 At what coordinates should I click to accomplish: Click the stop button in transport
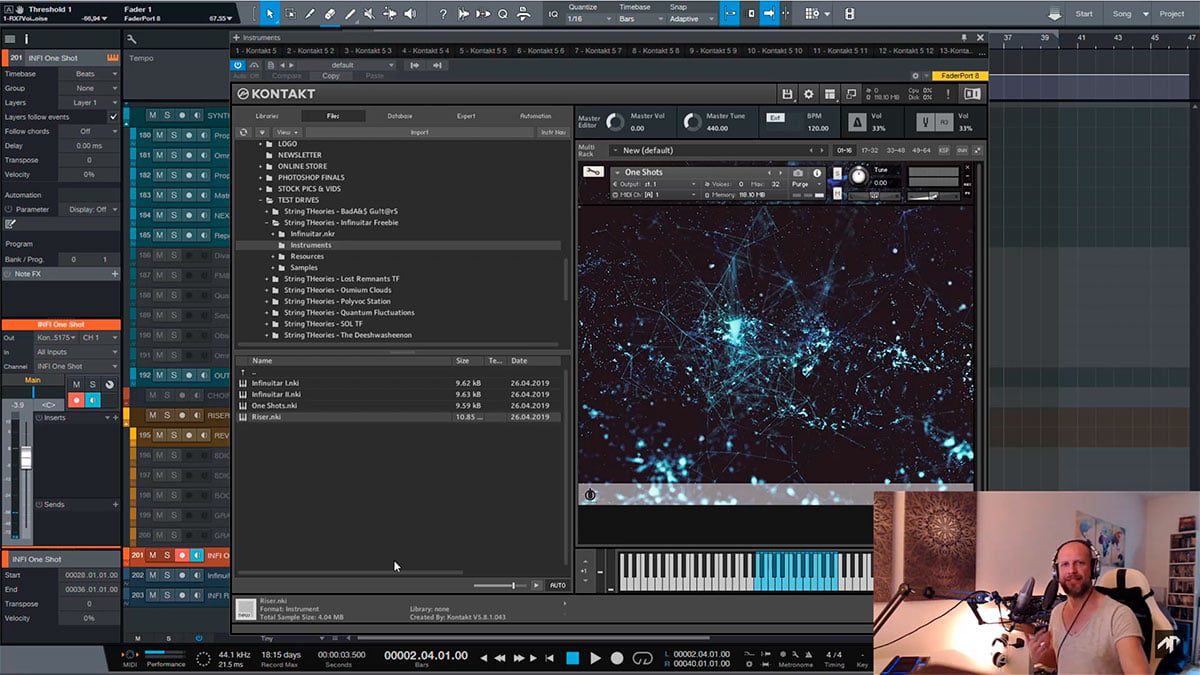pos(572,658)
